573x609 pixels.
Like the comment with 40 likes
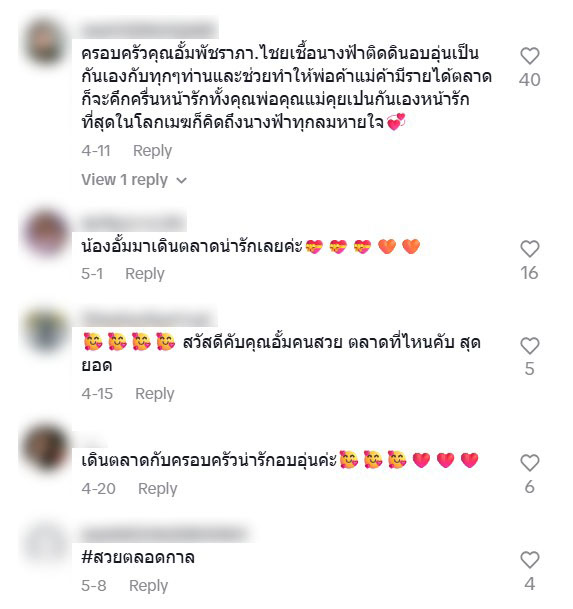(x=530, y=56)
